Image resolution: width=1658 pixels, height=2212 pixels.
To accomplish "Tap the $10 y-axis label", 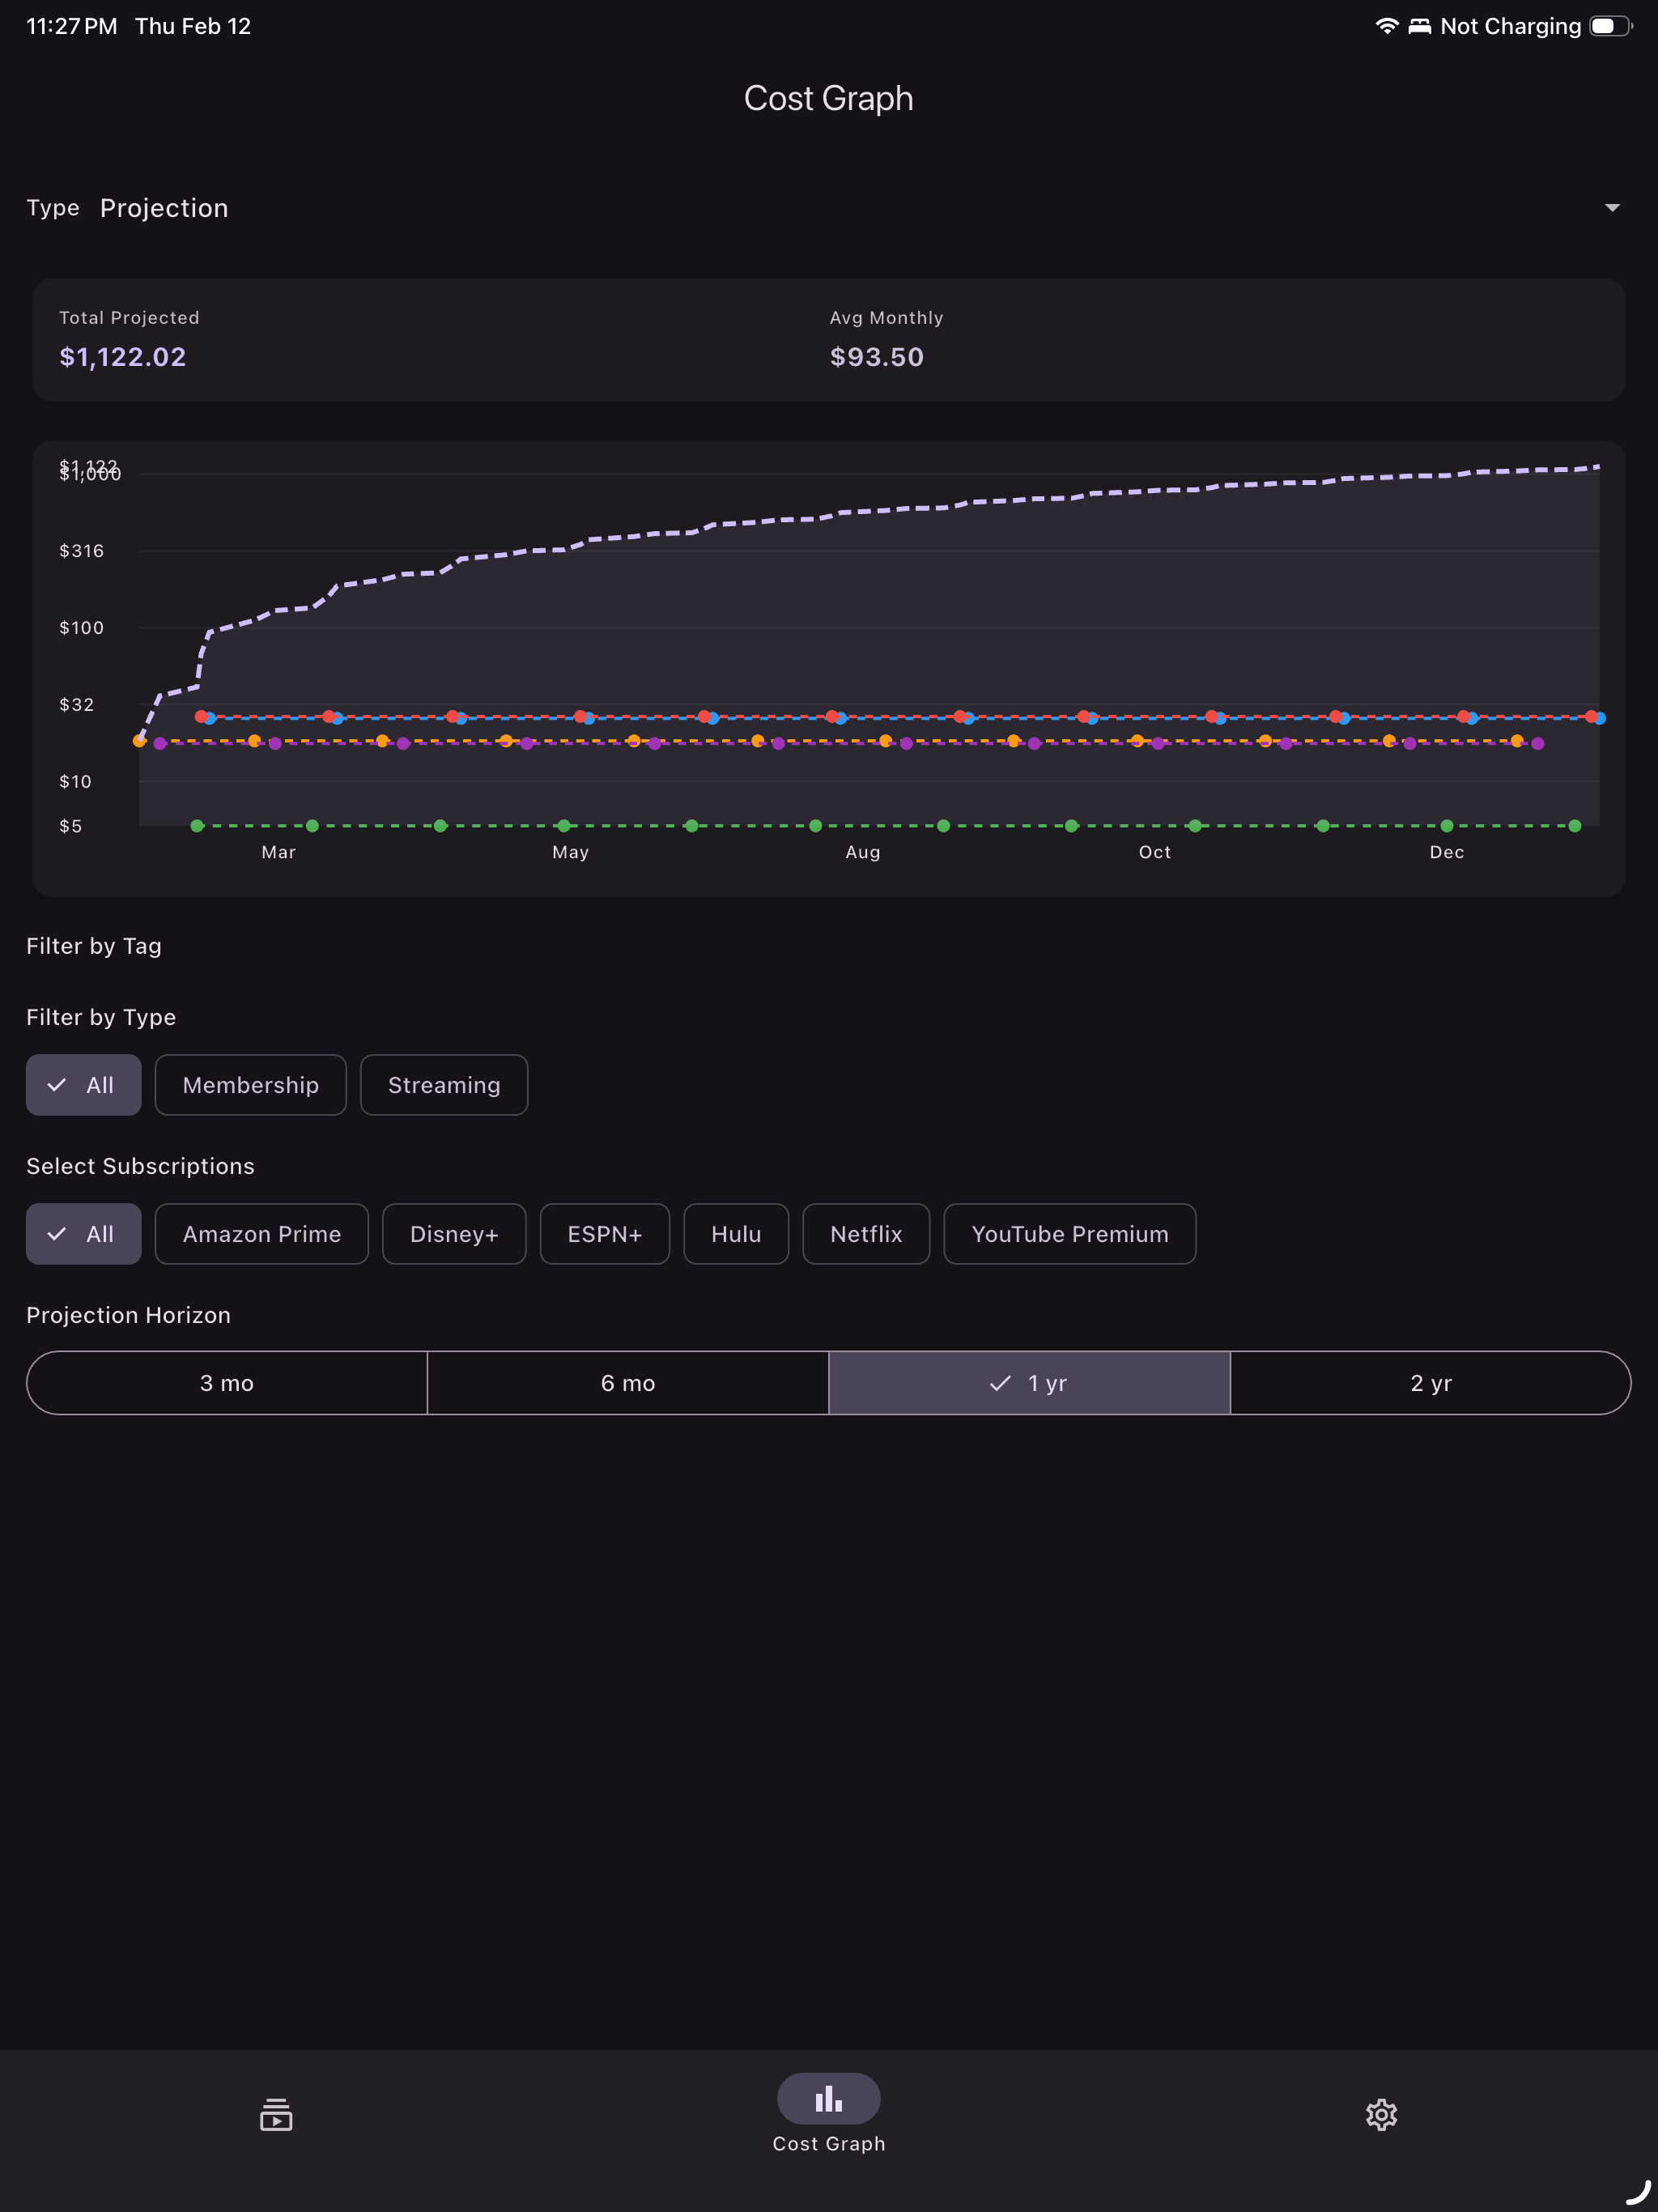I will tap(76, 782).
